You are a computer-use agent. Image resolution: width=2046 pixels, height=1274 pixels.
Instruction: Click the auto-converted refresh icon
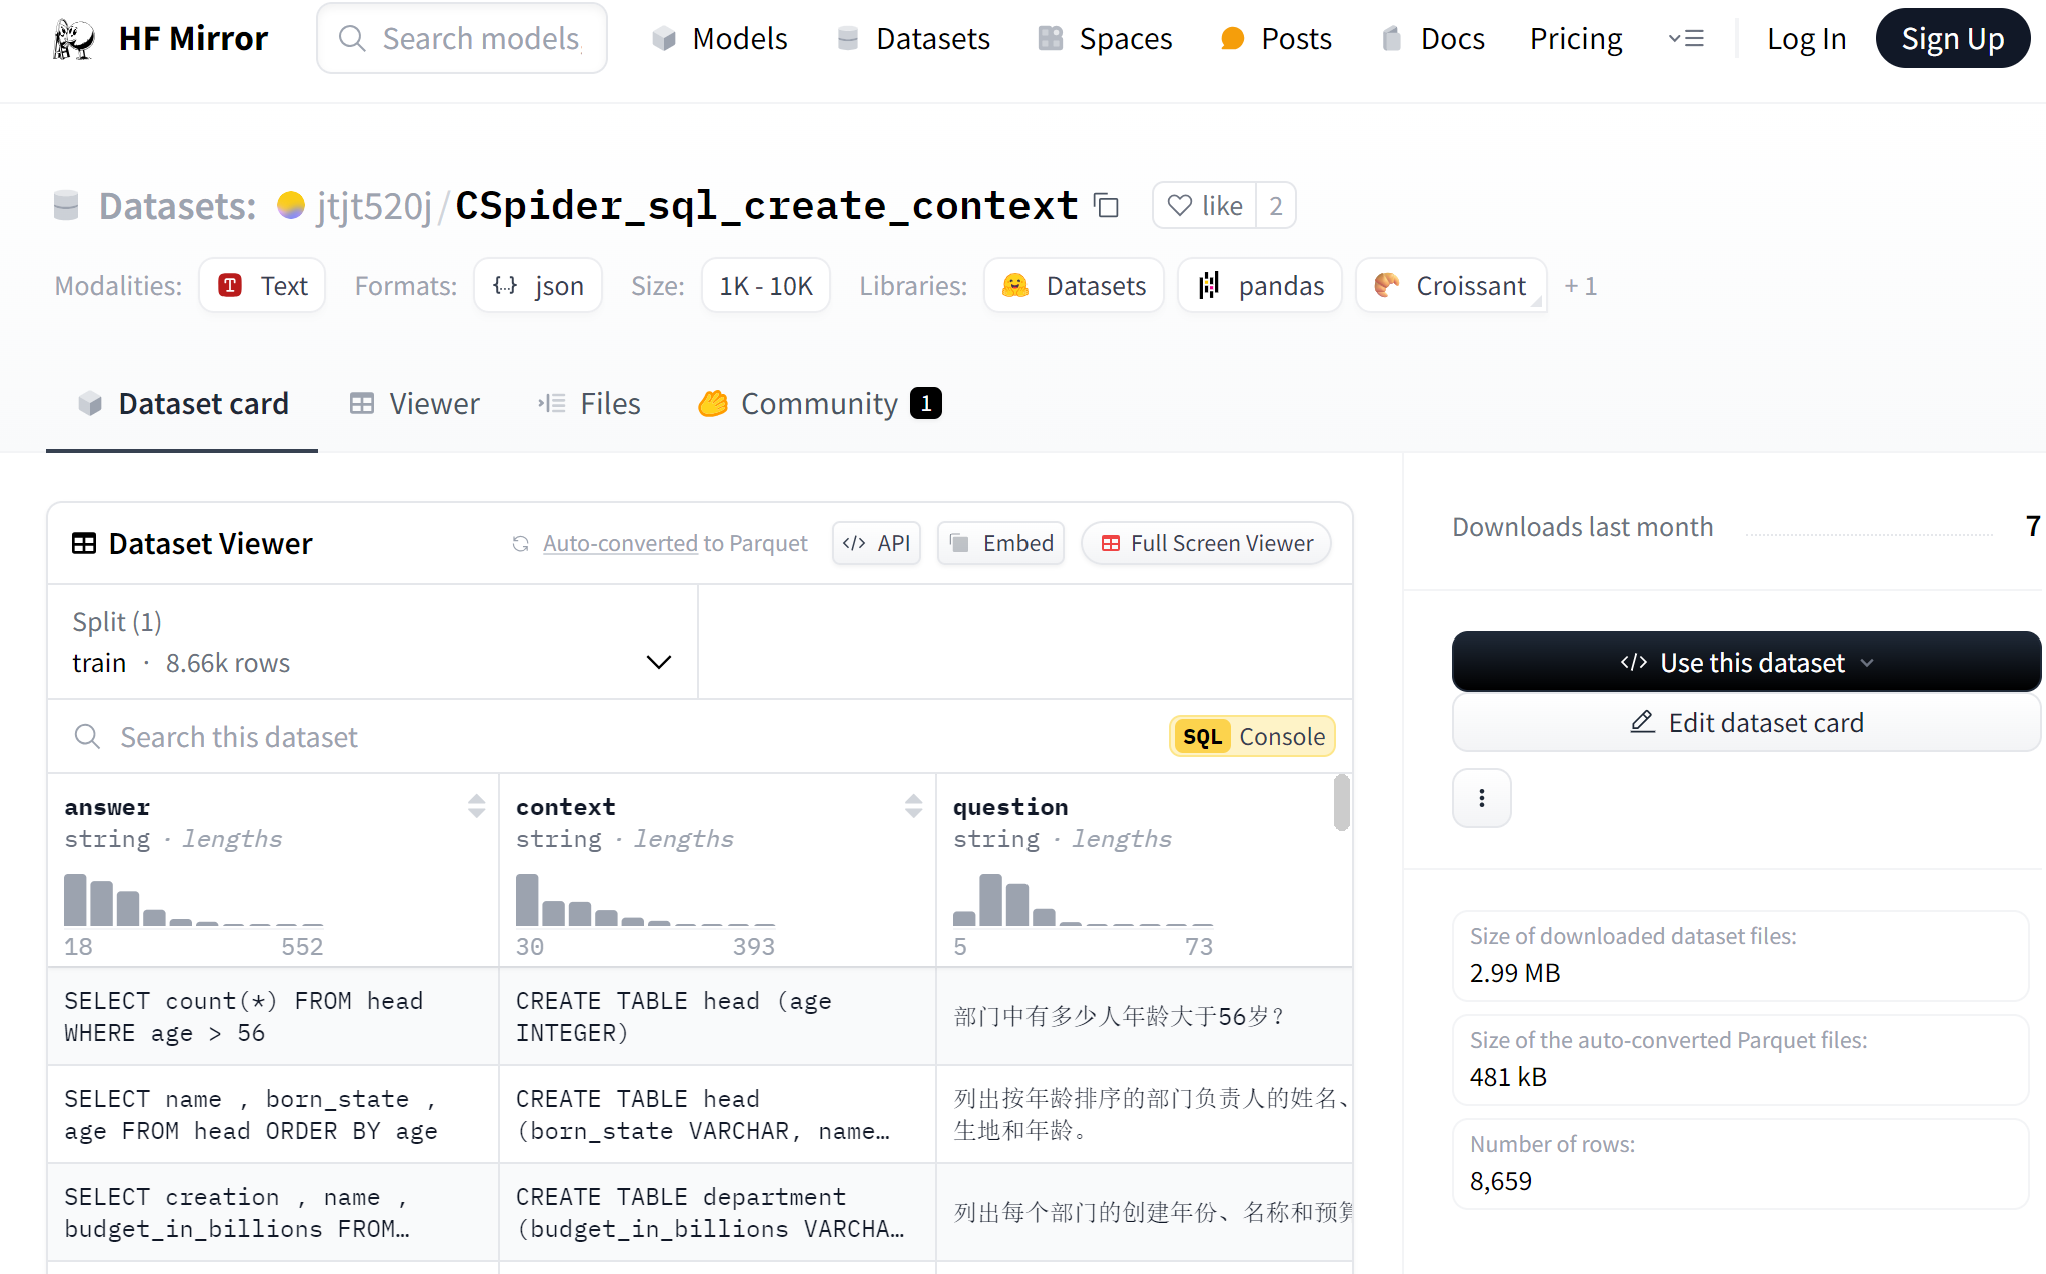coord(520,544)
